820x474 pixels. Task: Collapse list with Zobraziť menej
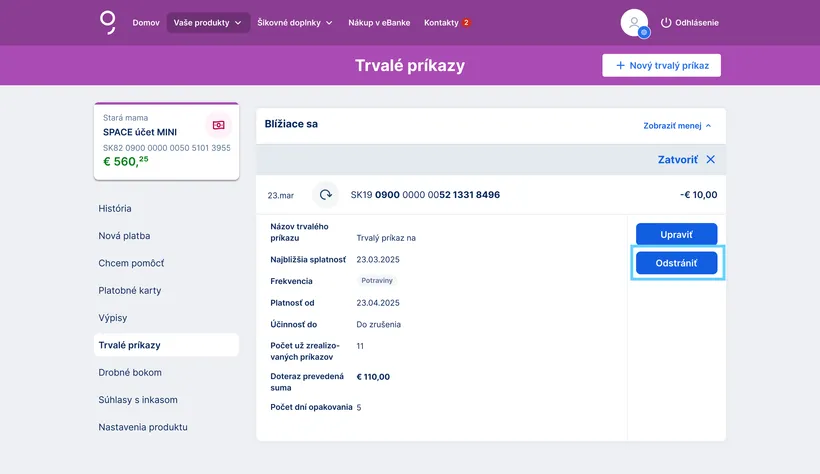click(677, 126)
